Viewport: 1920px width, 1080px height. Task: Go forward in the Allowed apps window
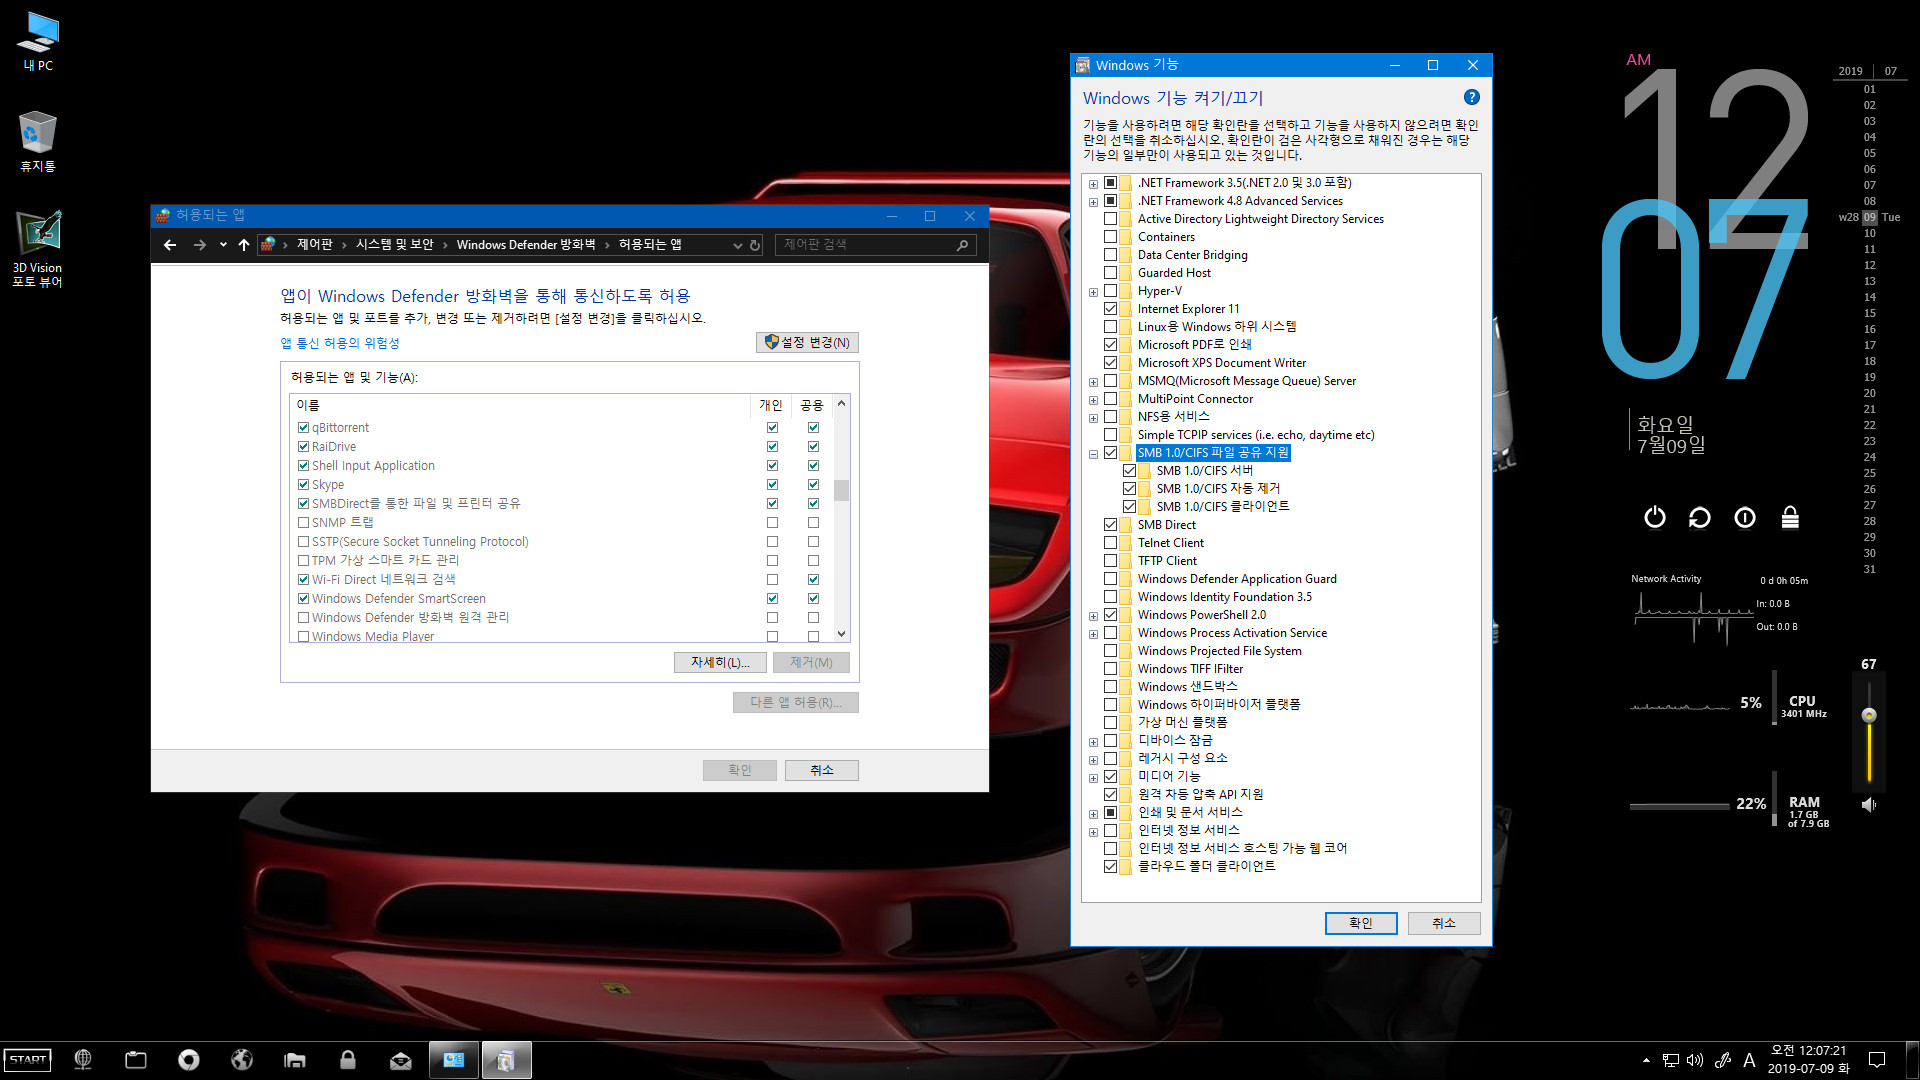200,245
